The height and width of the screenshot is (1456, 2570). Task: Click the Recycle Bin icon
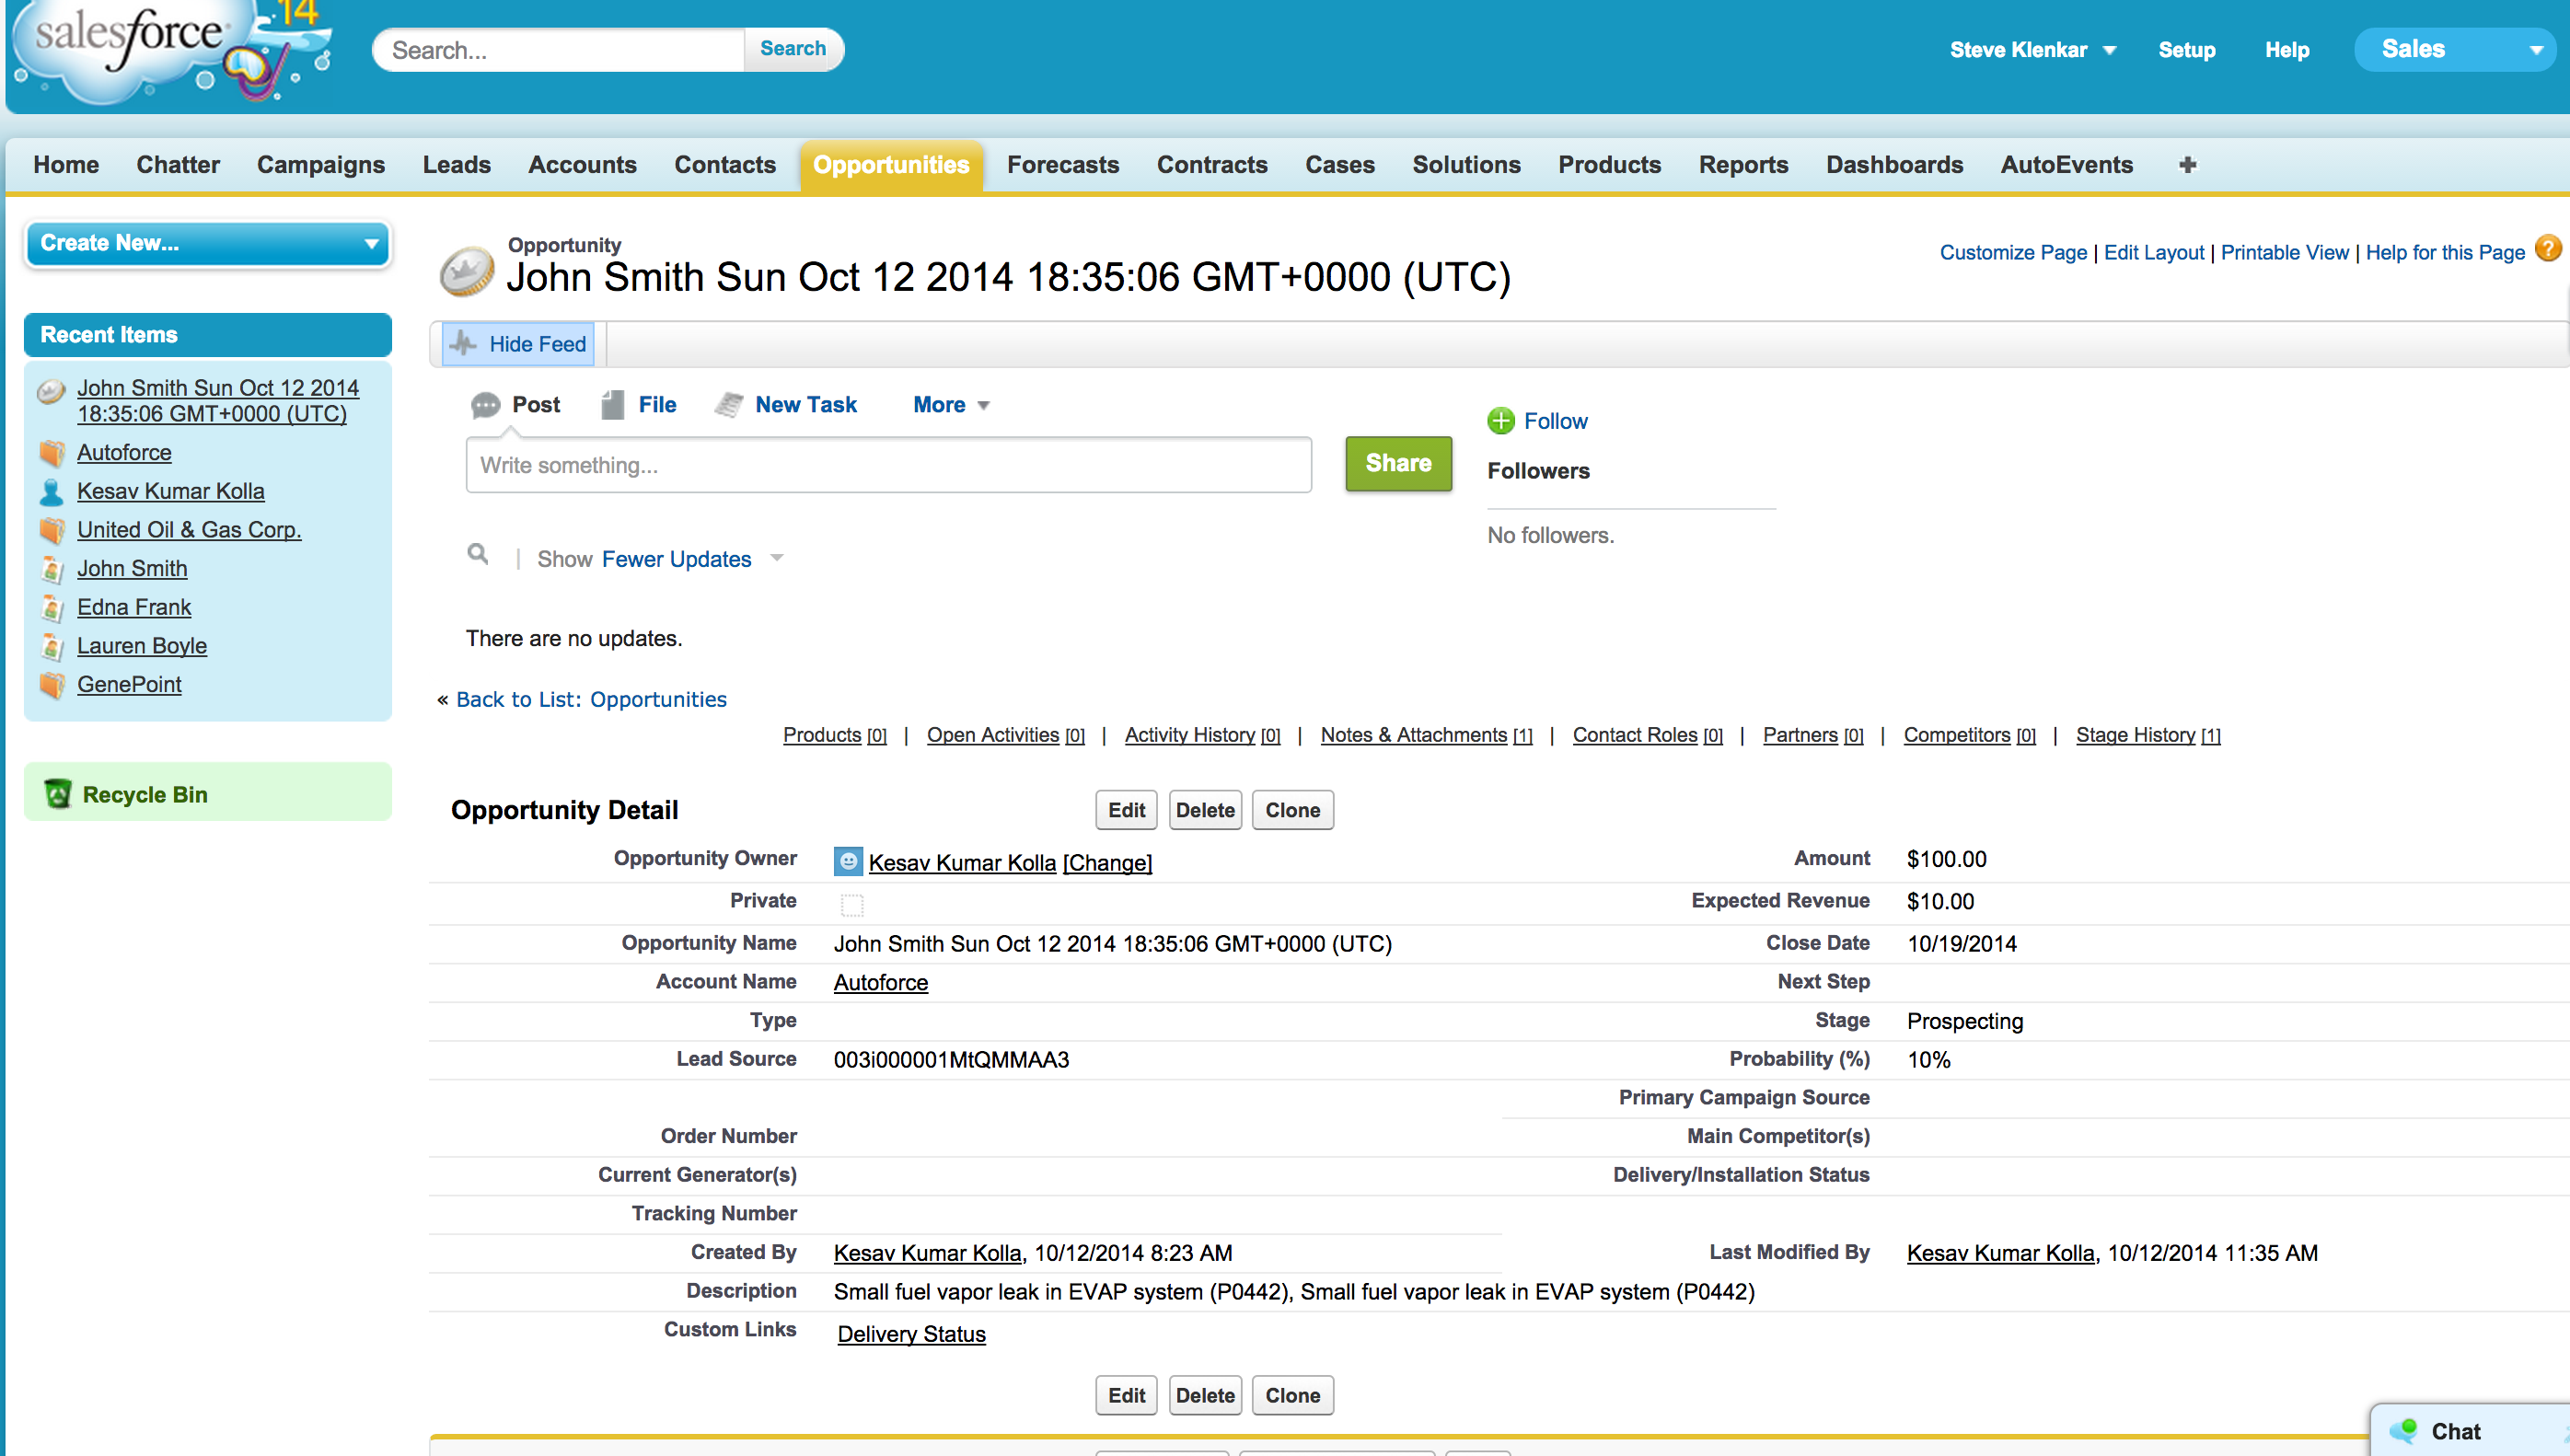coord(58,794)
